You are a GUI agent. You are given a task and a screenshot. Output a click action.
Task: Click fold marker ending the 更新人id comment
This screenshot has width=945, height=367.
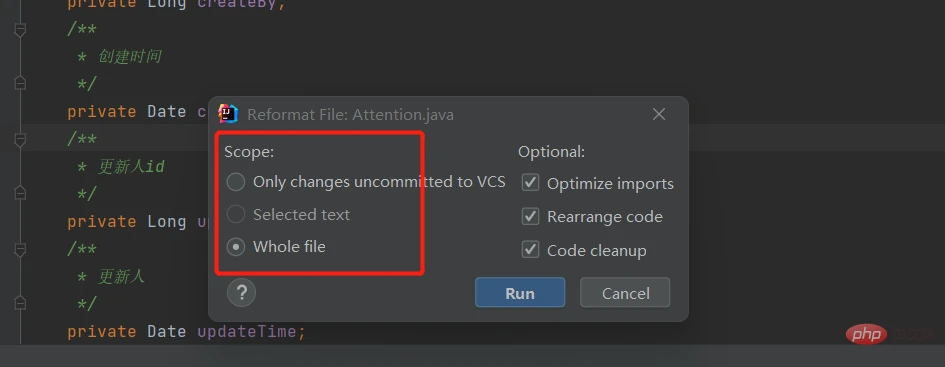pos(20,193)
